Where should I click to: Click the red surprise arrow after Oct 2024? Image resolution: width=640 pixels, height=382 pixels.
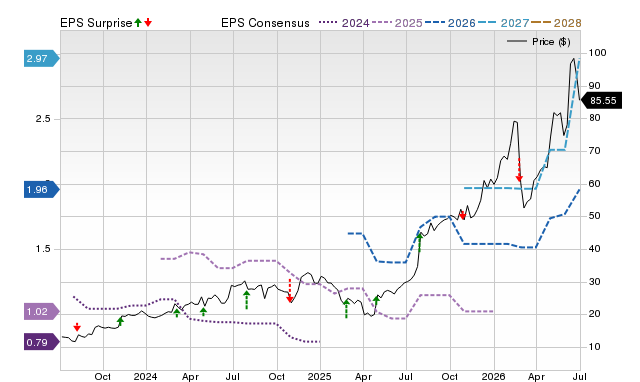click(290, 291)
